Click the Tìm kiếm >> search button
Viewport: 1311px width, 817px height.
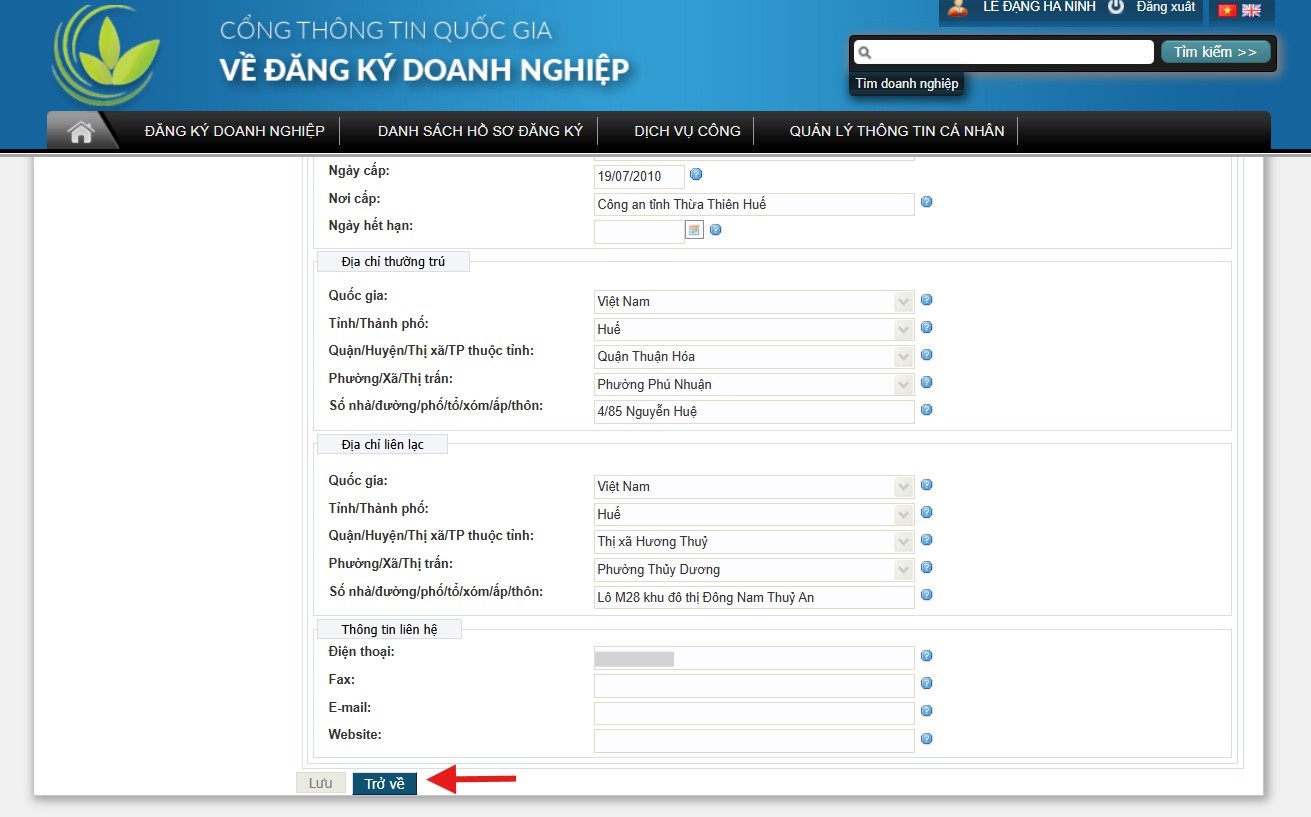tap(1215, 52)
